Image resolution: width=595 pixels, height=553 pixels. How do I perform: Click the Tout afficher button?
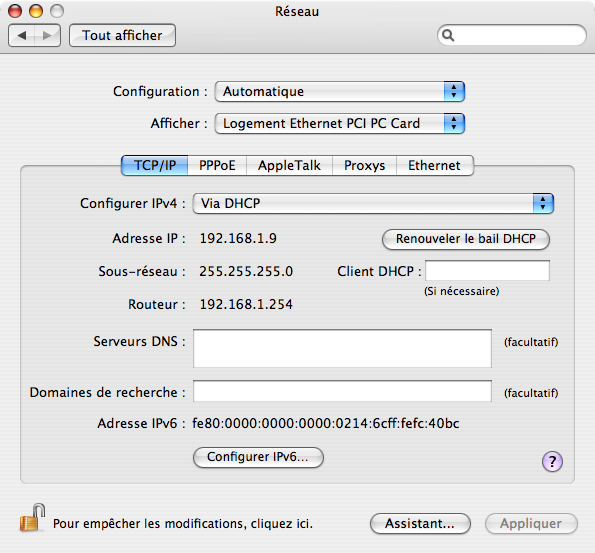(x=122, y=36)
